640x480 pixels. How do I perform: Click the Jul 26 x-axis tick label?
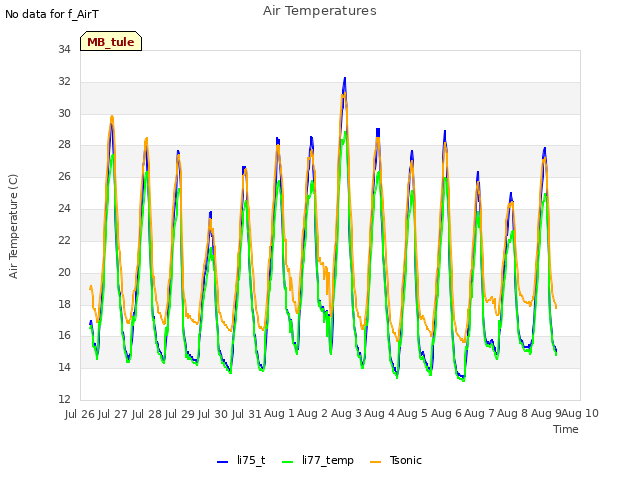pos(80,414)
